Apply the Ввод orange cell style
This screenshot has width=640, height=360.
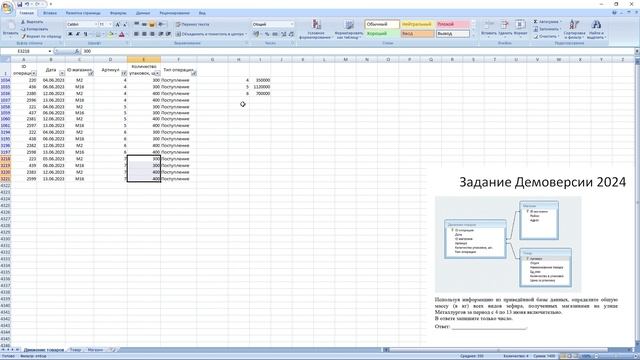pos(417,34)
